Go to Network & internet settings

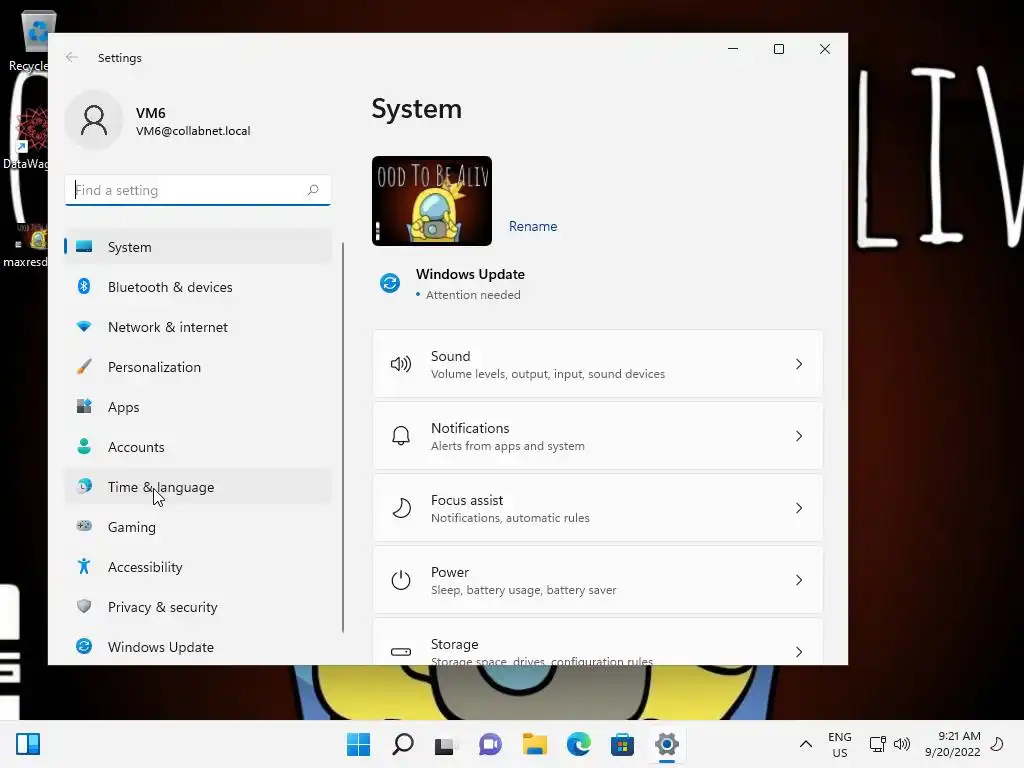[x=198, y=327]
